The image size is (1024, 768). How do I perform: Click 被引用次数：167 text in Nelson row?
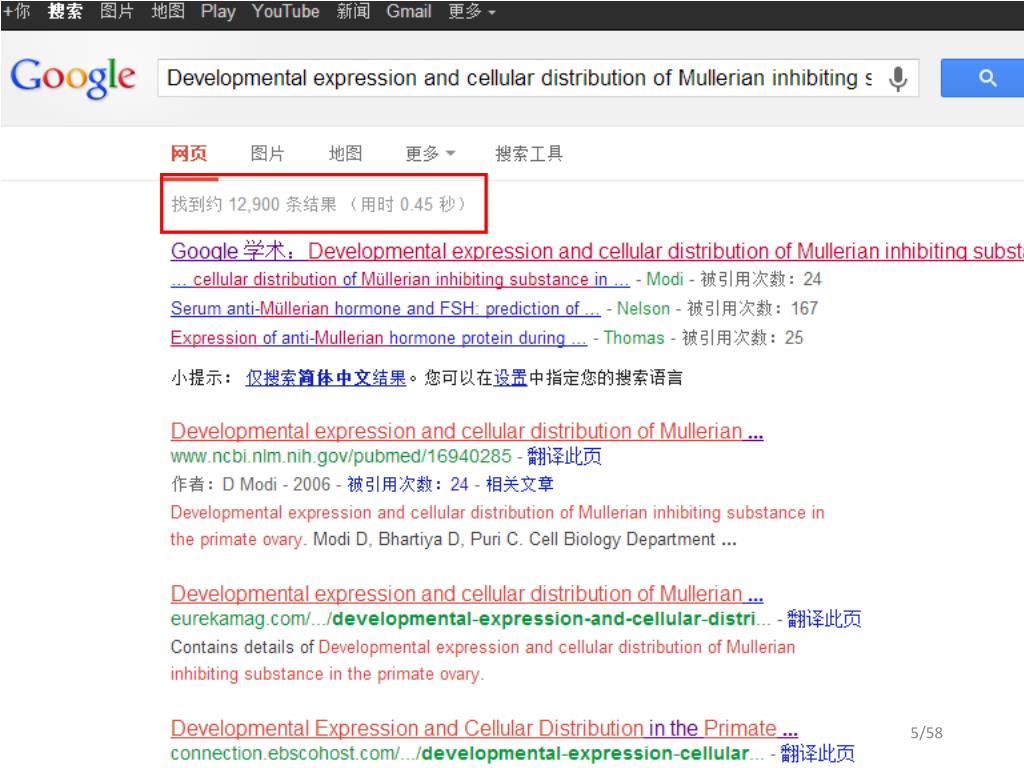(752, 308)
